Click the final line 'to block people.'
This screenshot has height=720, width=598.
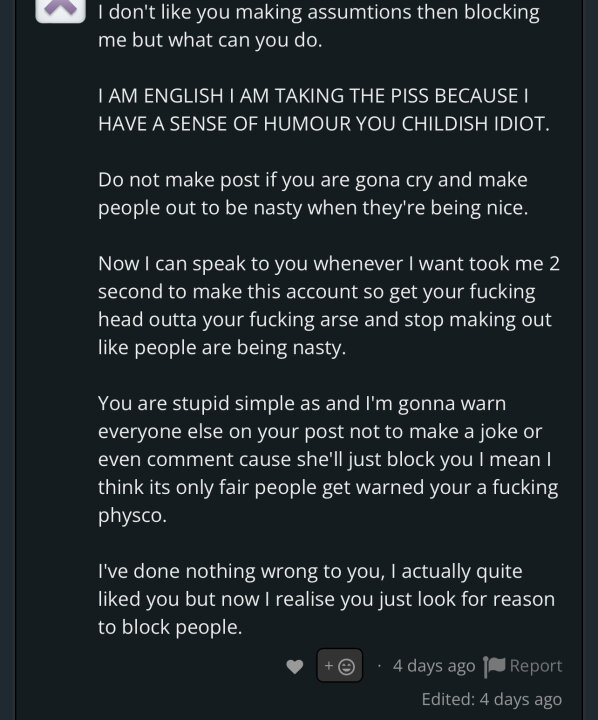pos(170,627)
